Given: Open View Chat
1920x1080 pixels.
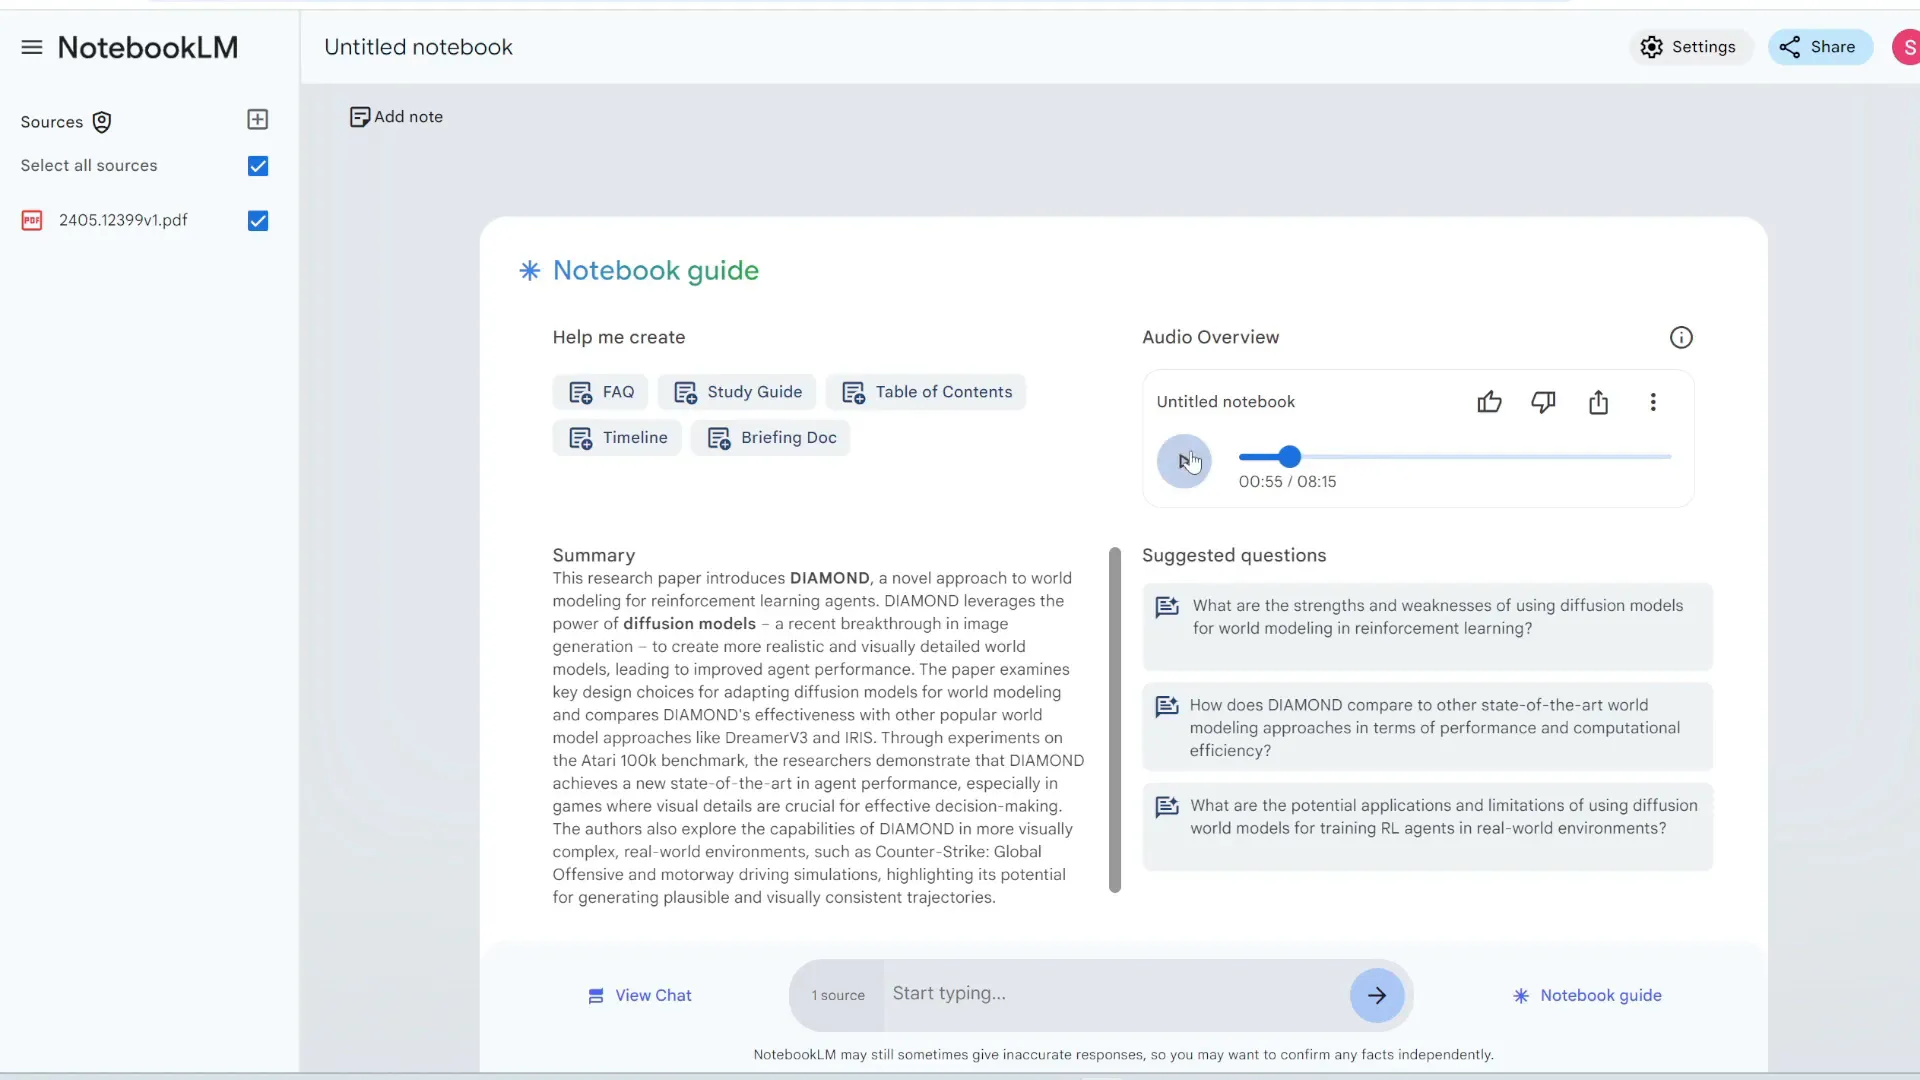Looking at the screenshot, I should coord(640,995).
